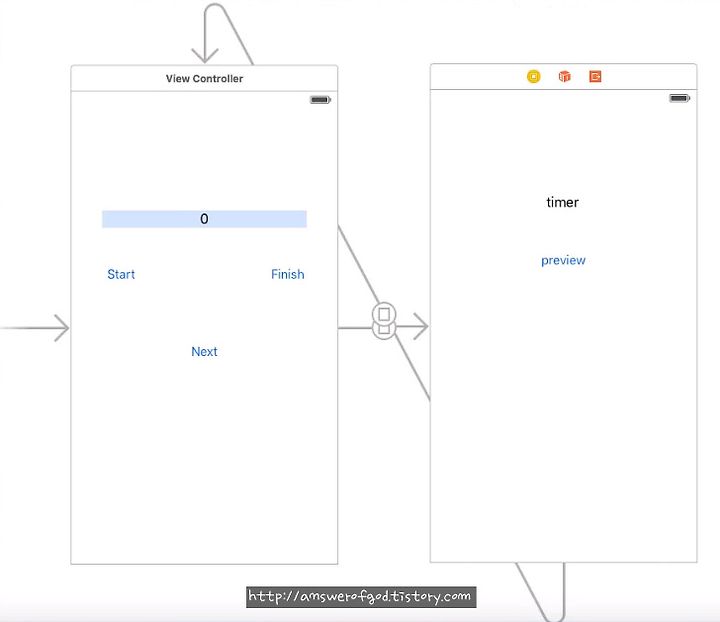
Task: Select the highlighted 0 label
Action: (204, 219)
